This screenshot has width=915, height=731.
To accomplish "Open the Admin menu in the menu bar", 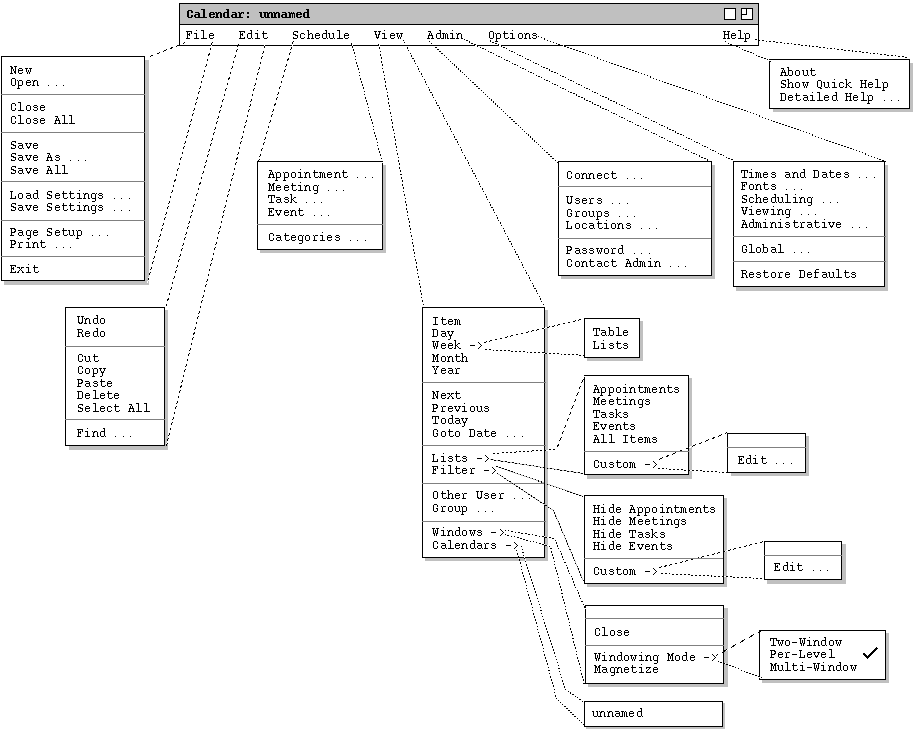I will [445, 35].
